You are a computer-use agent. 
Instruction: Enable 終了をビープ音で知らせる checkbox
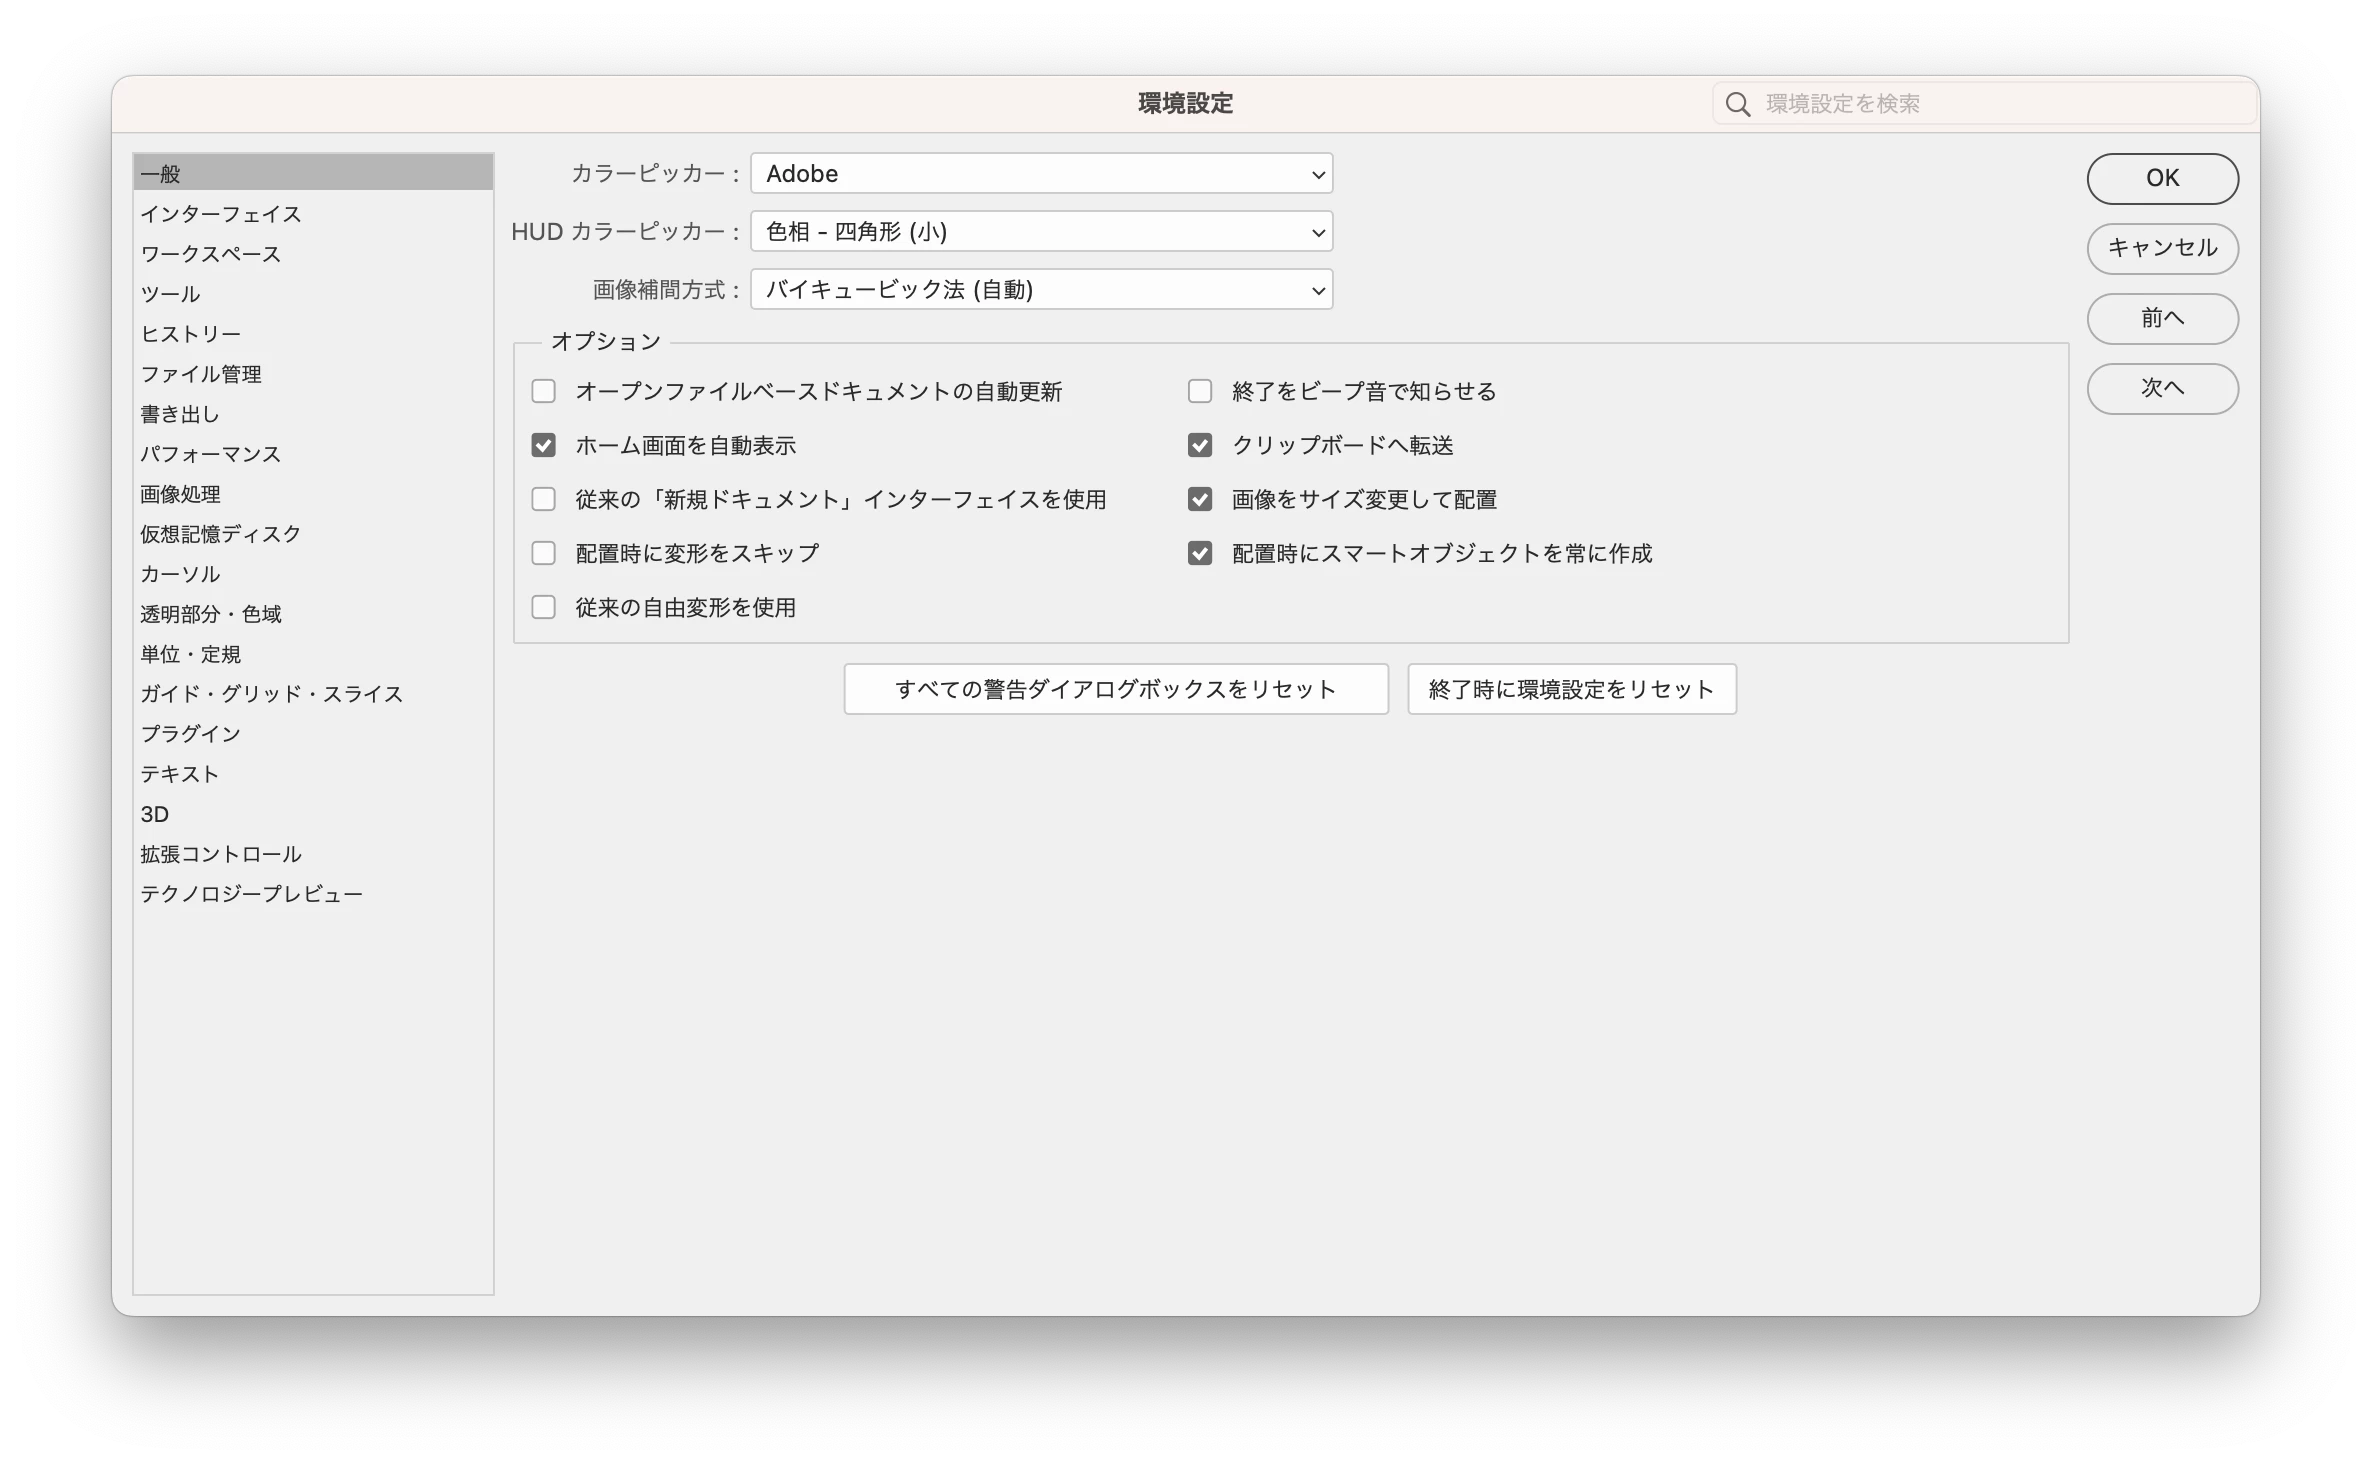[x=1199, y=391]
